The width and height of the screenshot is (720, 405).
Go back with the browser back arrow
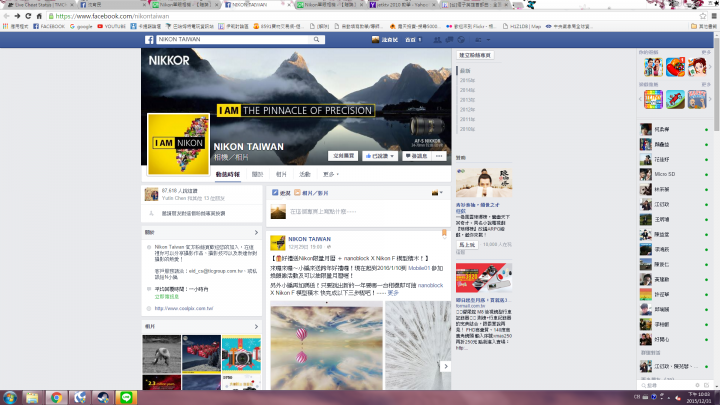(x=6, y=16)
